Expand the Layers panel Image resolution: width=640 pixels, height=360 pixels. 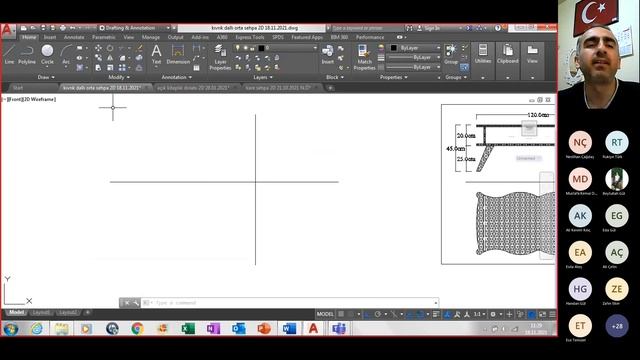click(x=262, y=77)
